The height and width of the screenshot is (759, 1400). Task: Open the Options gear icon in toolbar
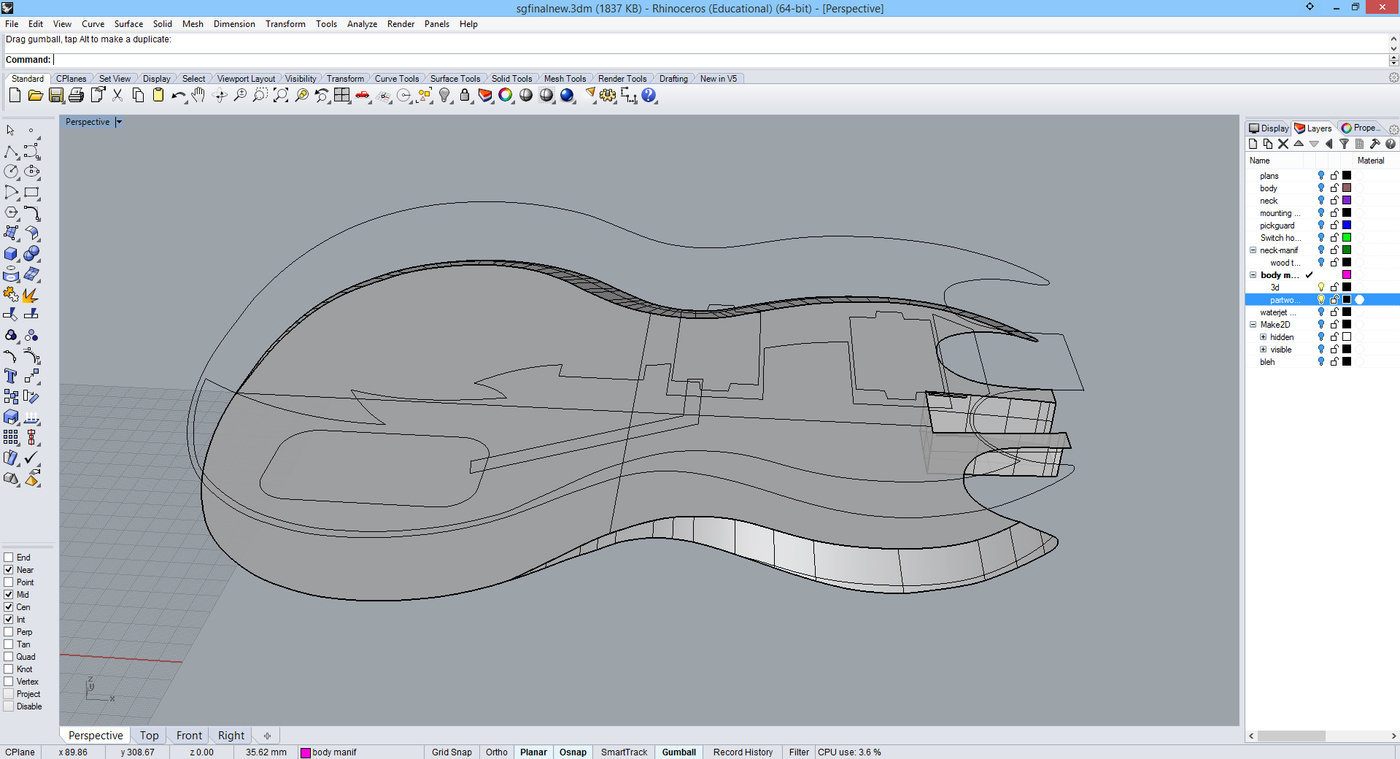point(608,95)
